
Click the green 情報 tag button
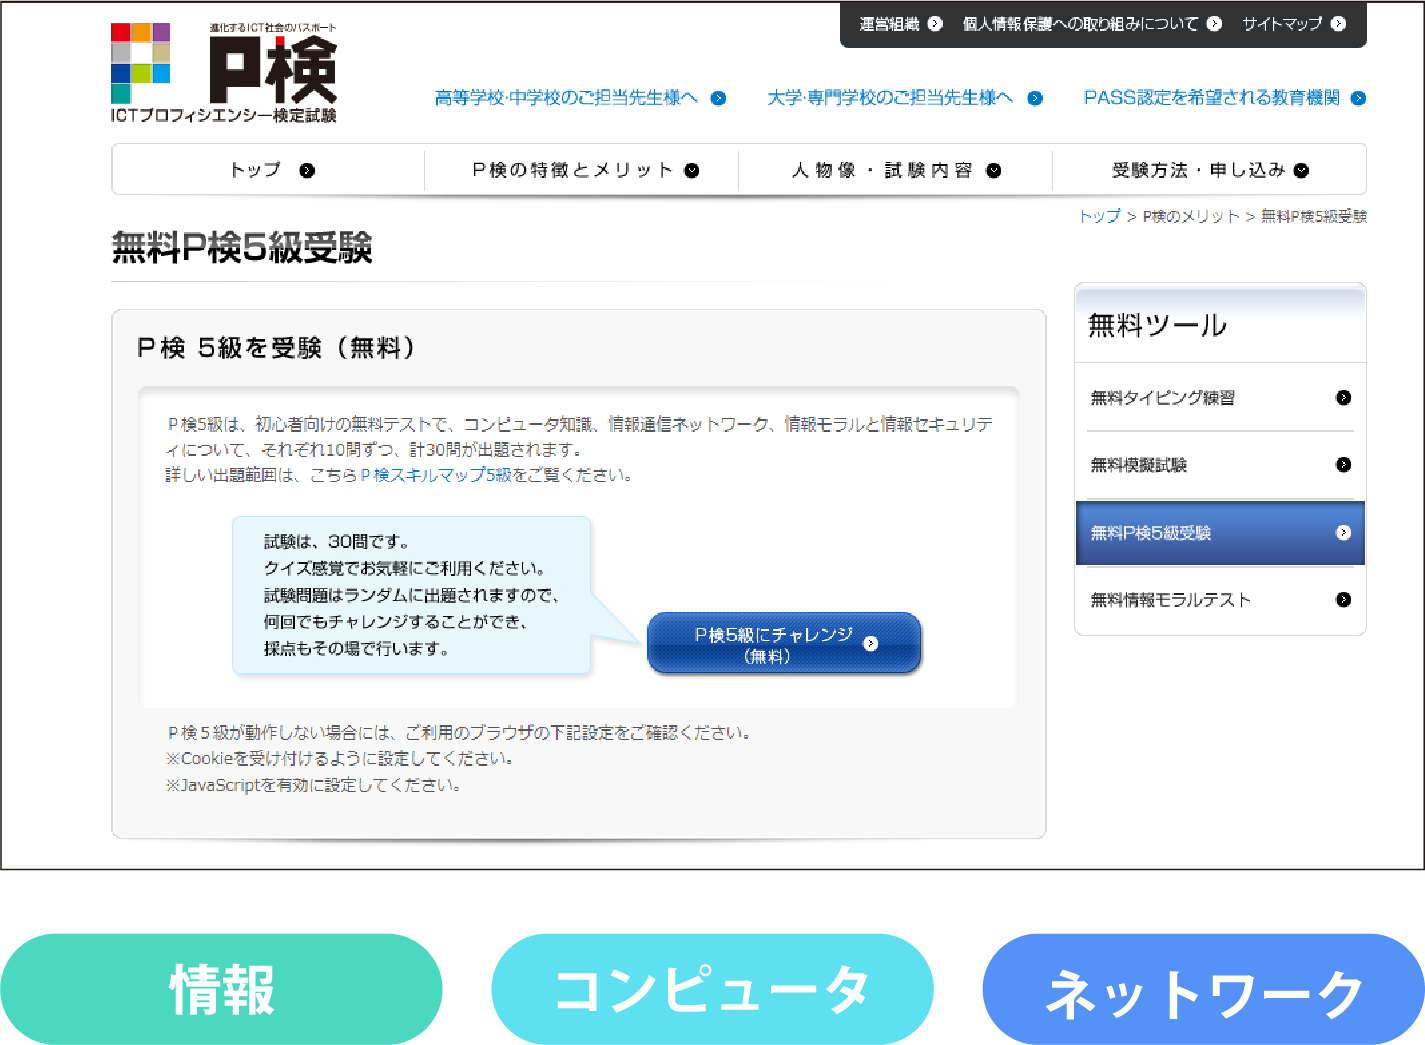221,990
